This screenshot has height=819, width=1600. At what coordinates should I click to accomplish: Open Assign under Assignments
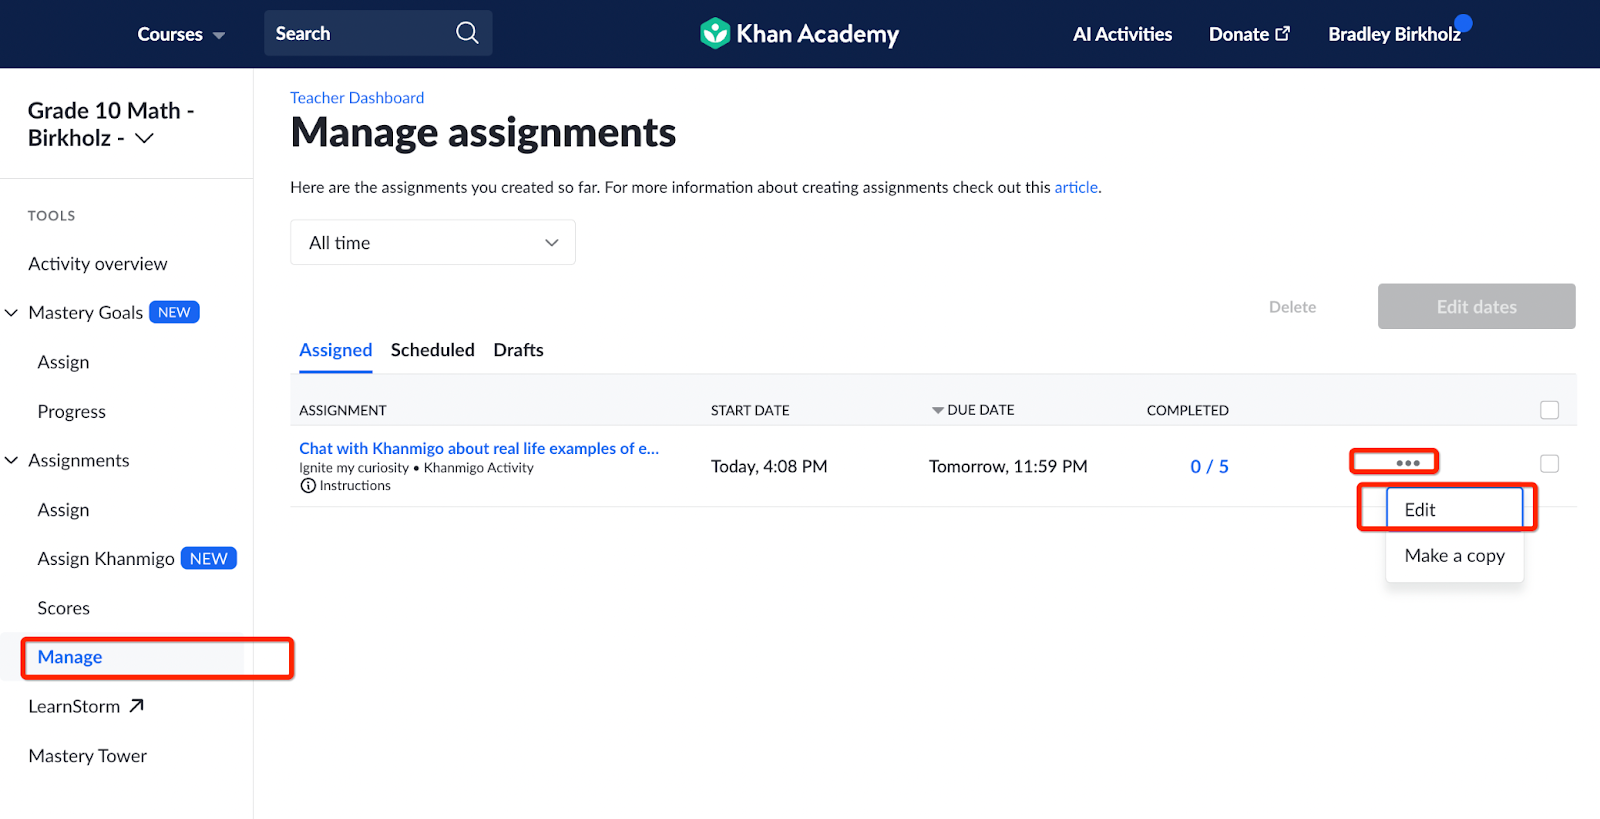63,510
